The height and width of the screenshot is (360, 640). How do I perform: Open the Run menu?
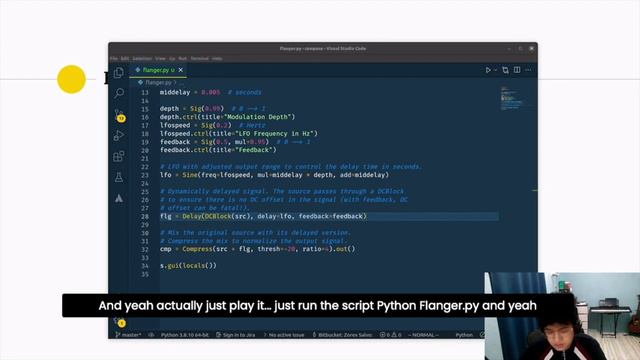coord(182,58)
